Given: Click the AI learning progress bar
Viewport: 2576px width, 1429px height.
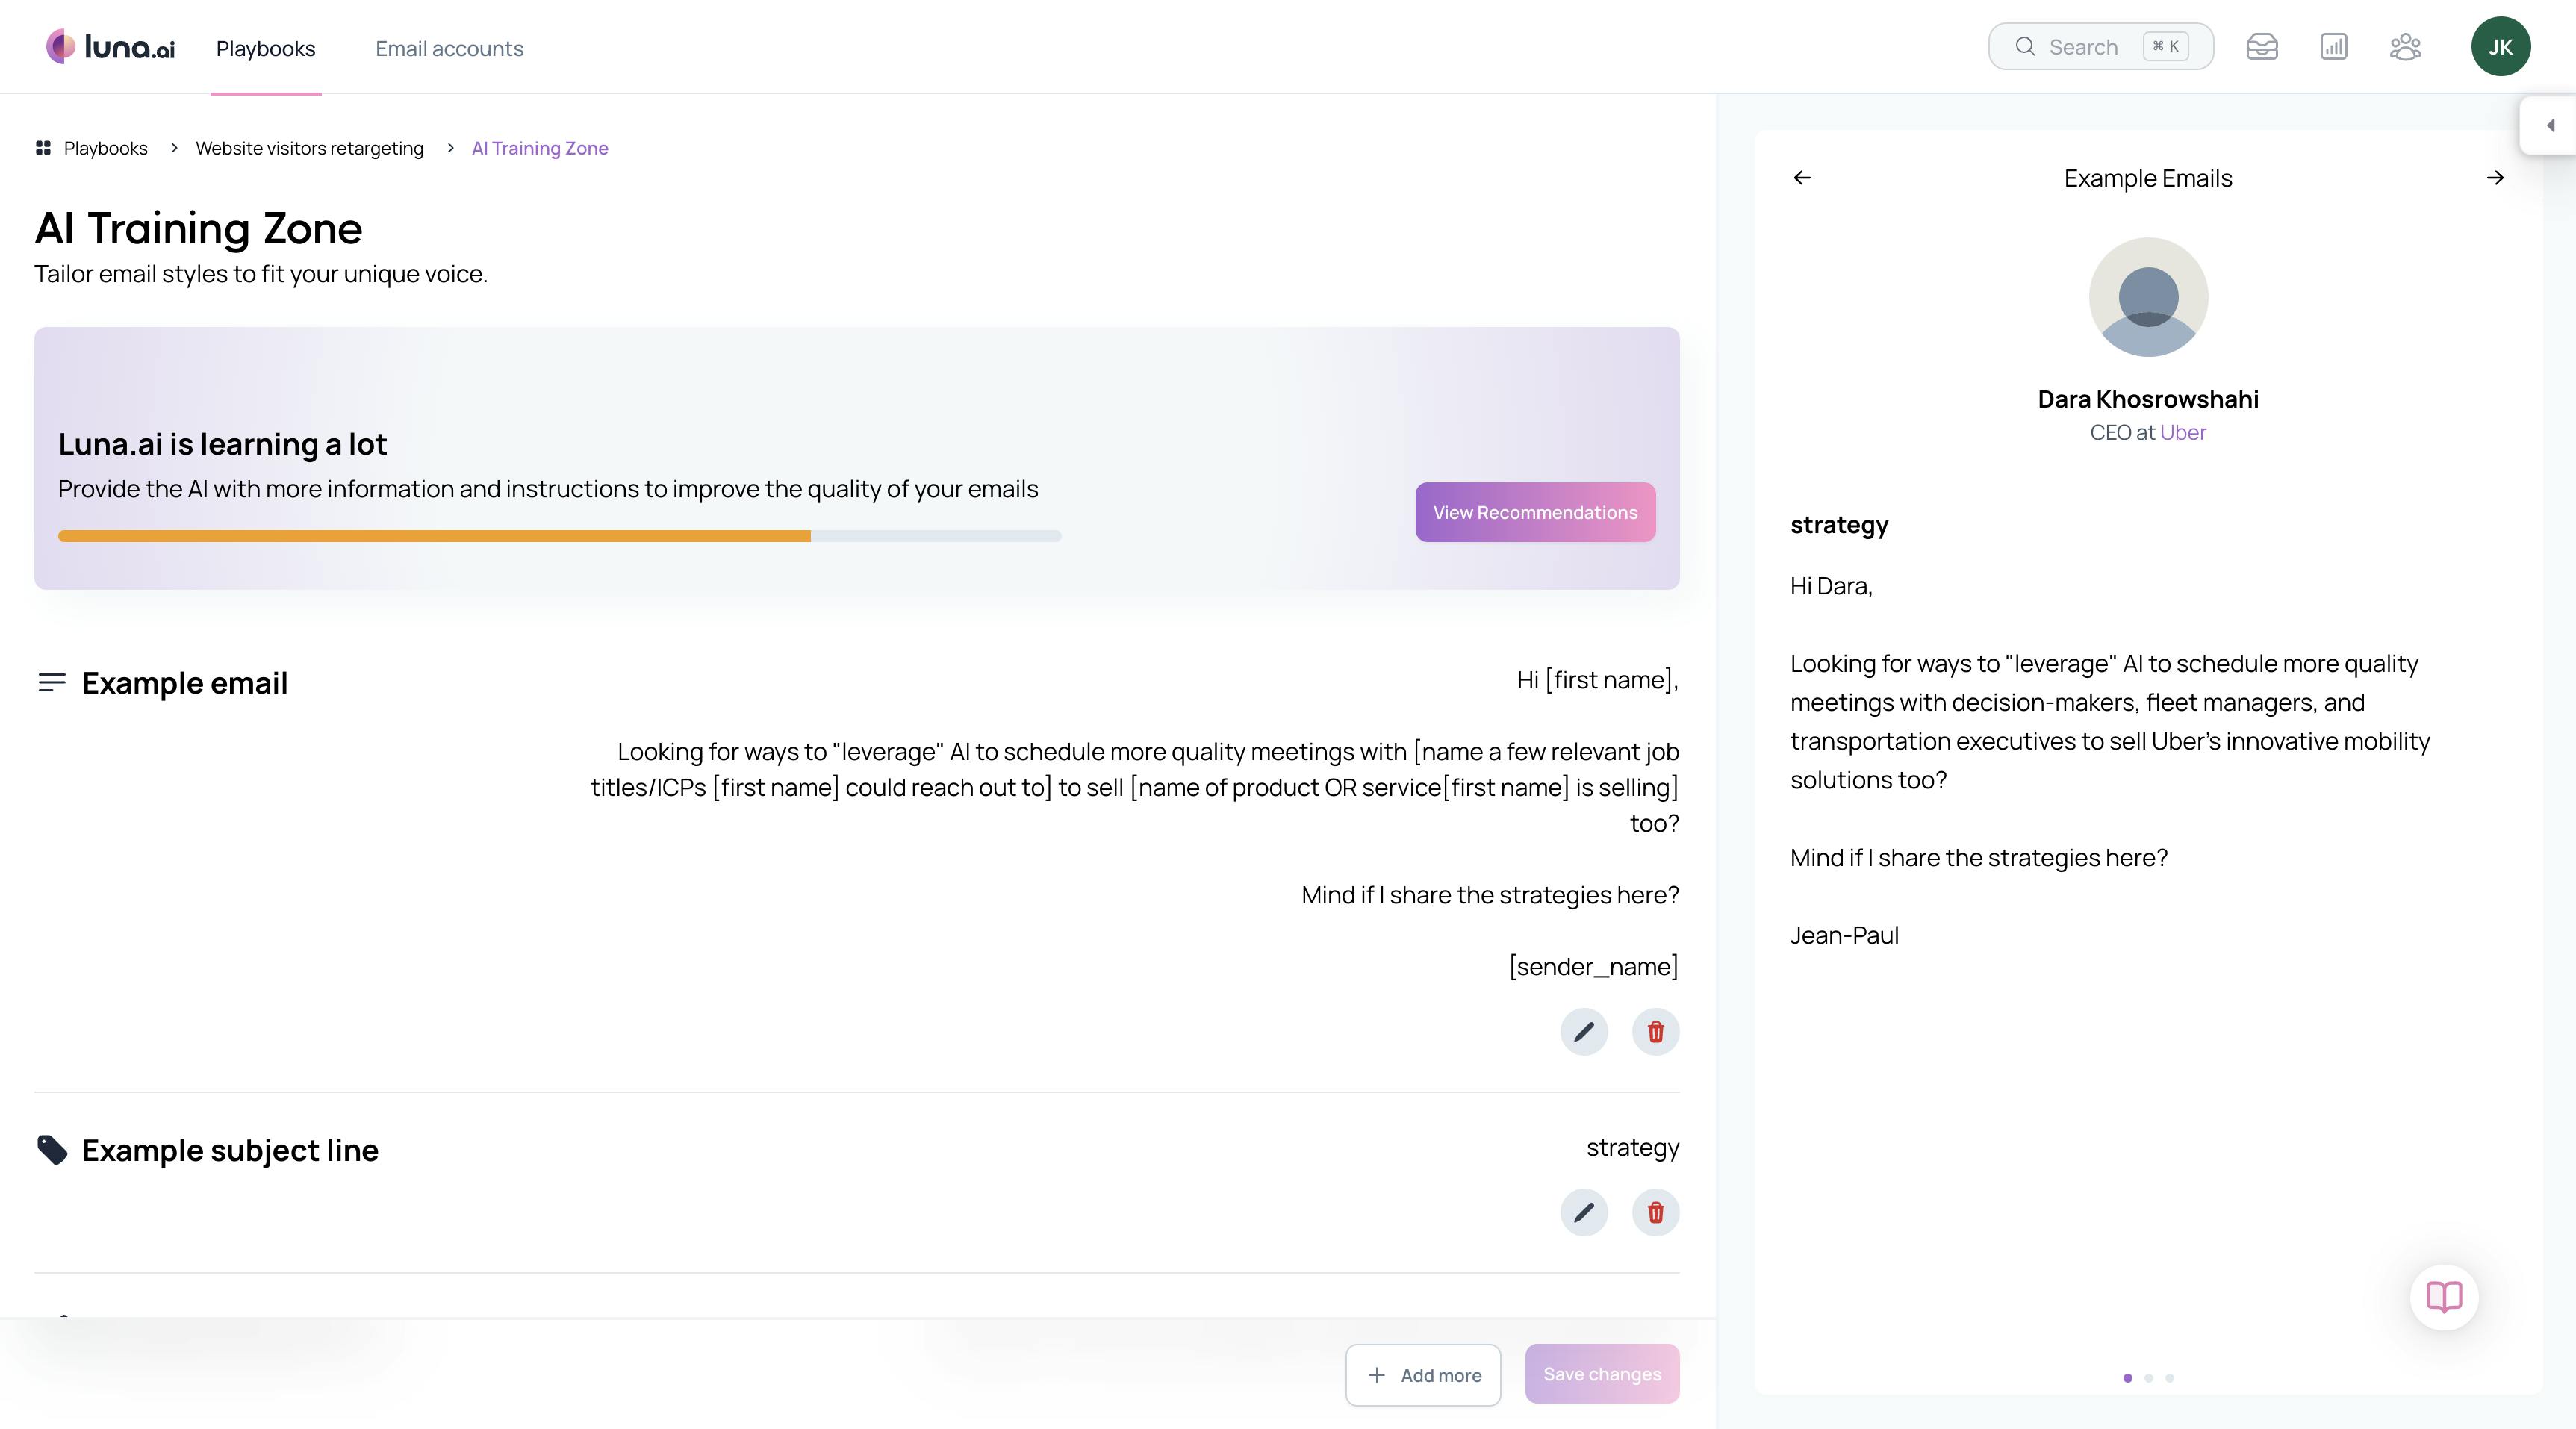Looking at the screenshot, I should click(559, 536).
